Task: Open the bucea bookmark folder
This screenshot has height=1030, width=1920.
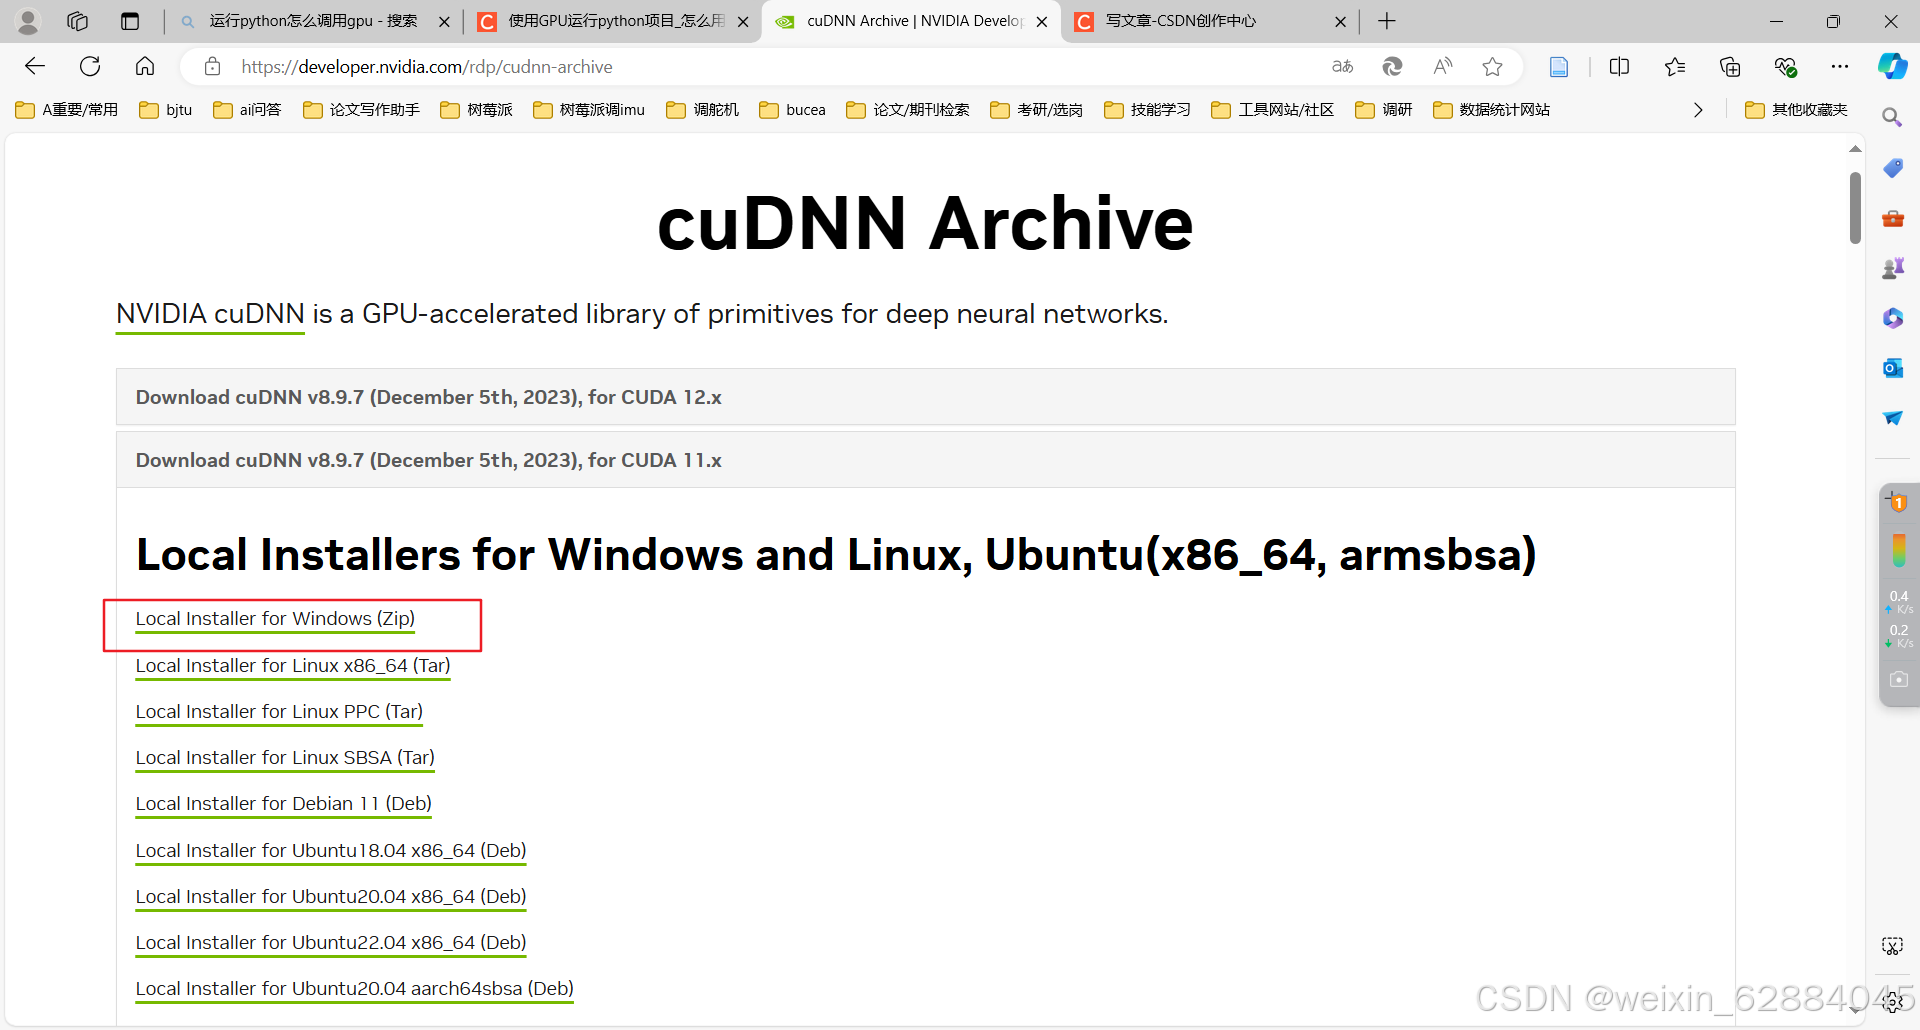Action: (793, 110)
